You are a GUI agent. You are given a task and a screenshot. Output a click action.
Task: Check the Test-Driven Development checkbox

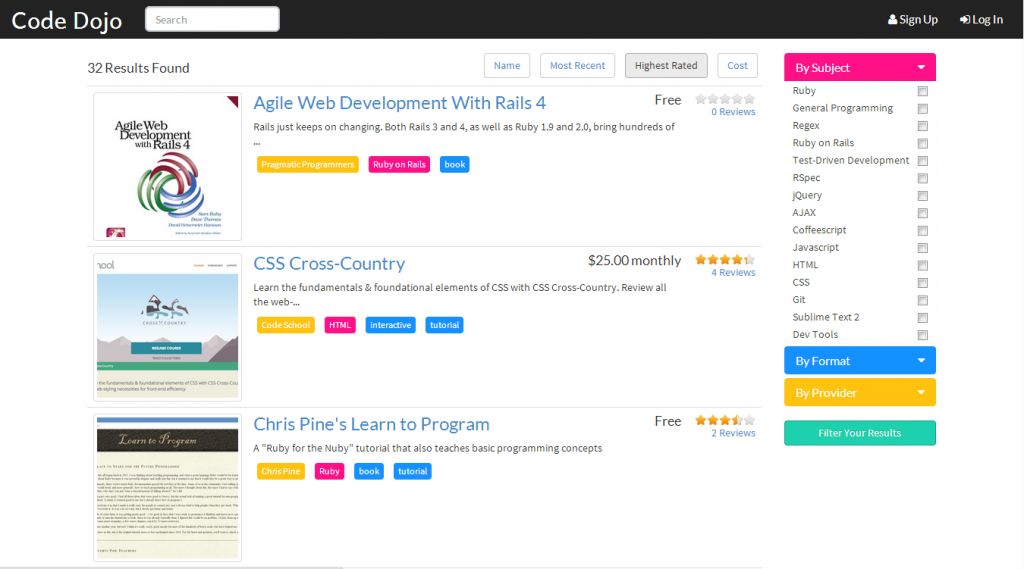tap(923, 161)
